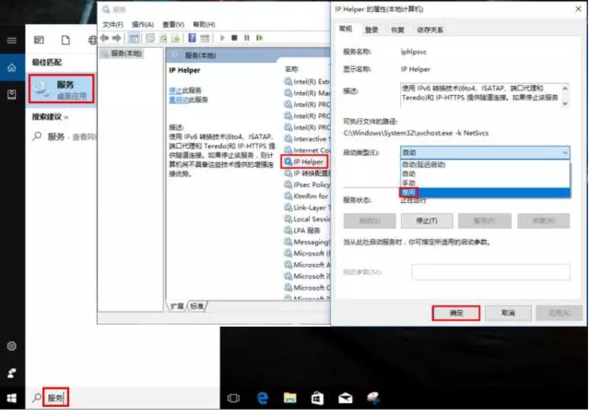600x417 pixels.
Task: Switch to the 恢复 tab
Action: [398, 30]
